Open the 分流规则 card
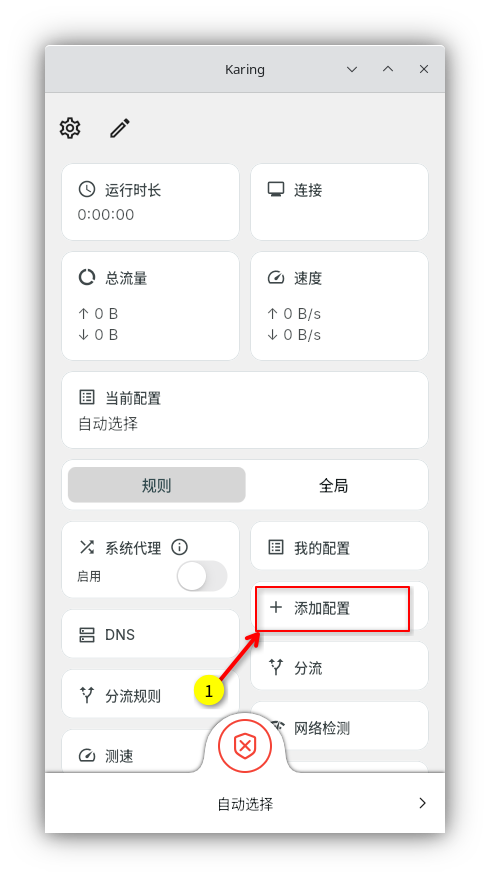 coord(150,695)
